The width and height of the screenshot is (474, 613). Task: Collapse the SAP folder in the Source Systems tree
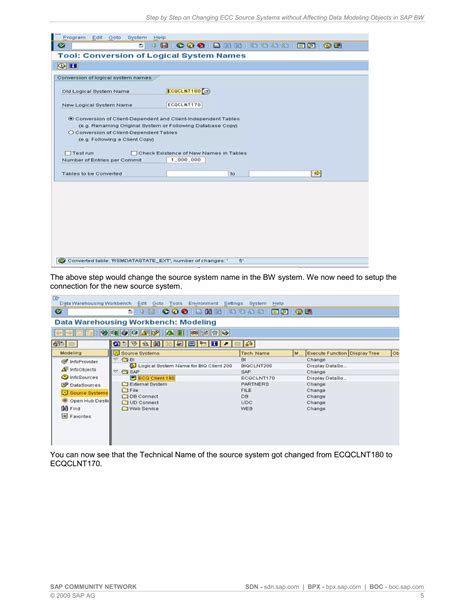pyautogui.click(x=116, y=372)
